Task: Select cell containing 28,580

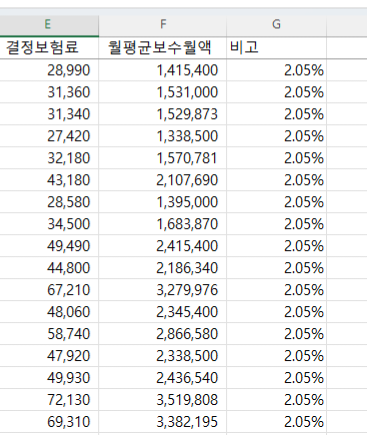Action: click(49, 202)
